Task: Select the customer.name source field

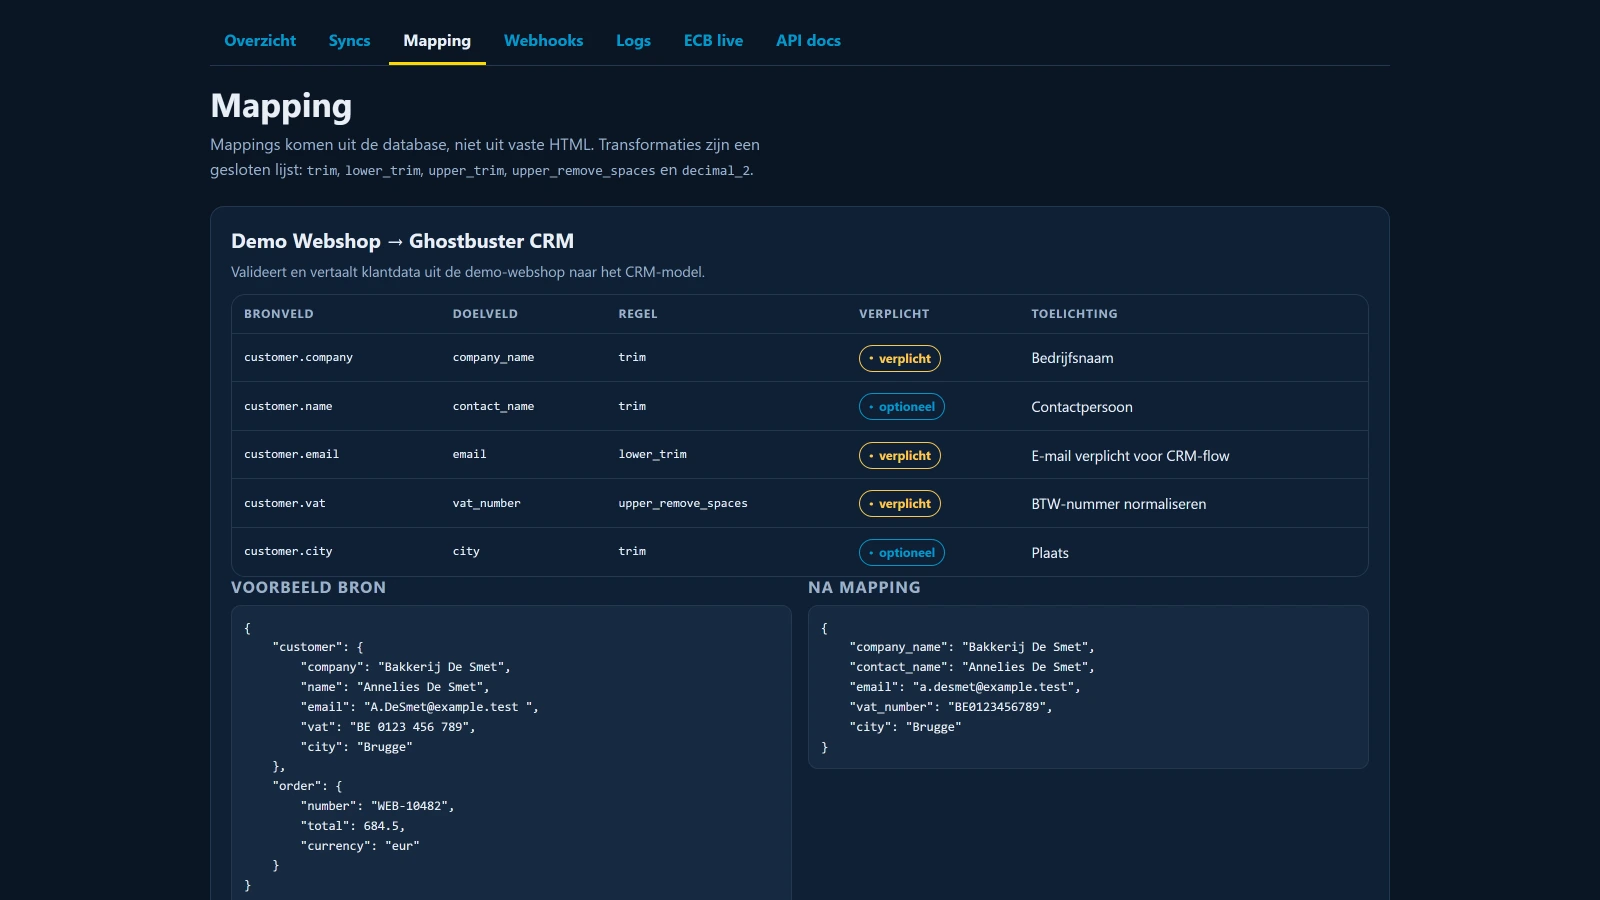Action: click(x=288, y=407)
